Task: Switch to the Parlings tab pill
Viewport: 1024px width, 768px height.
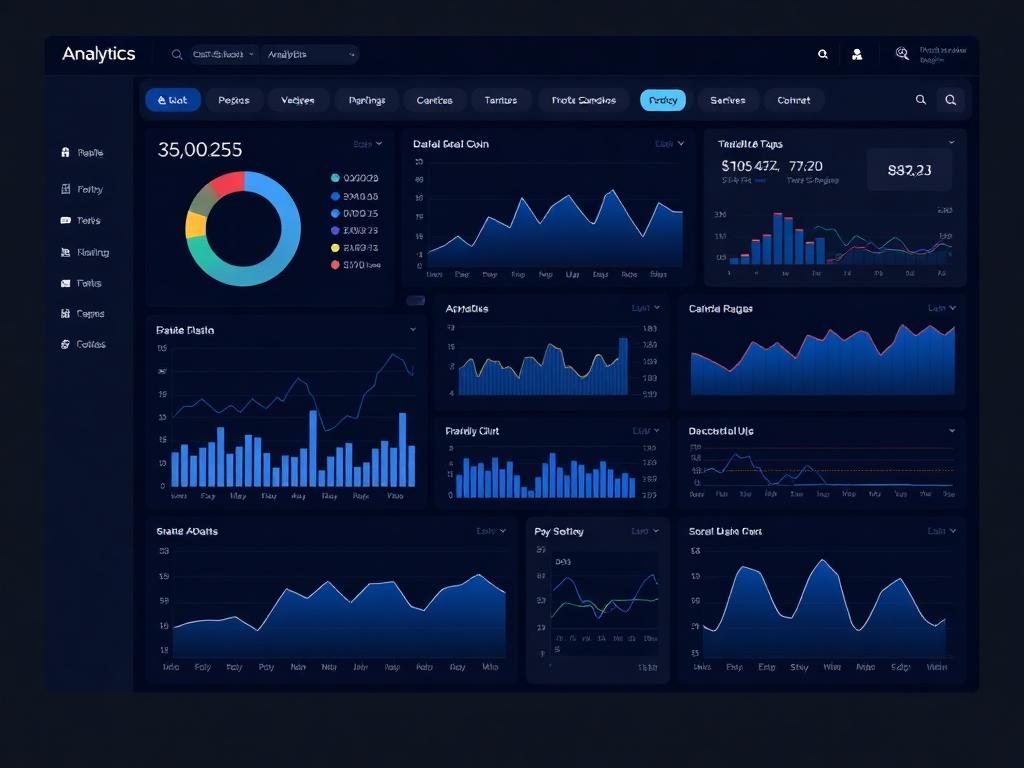Action: tap(367, 100)
